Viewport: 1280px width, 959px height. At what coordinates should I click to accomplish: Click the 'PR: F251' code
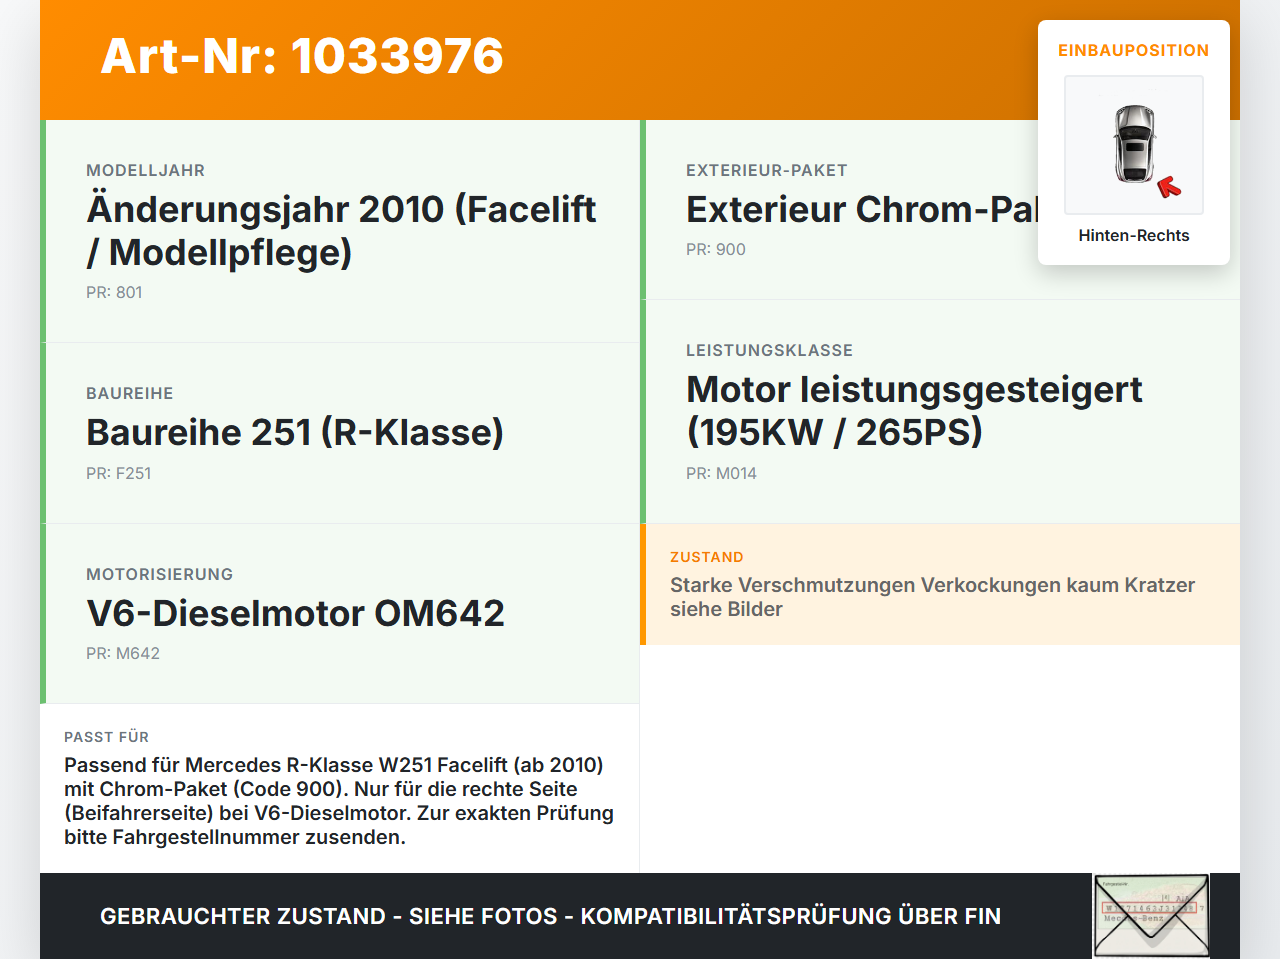pos(119,473)
